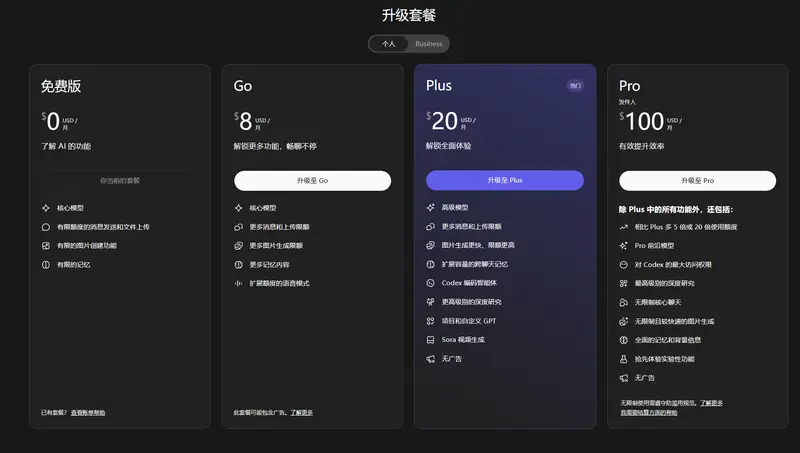
Task: Click the 热门 badge on Plus card
Action: pos(575,86)
